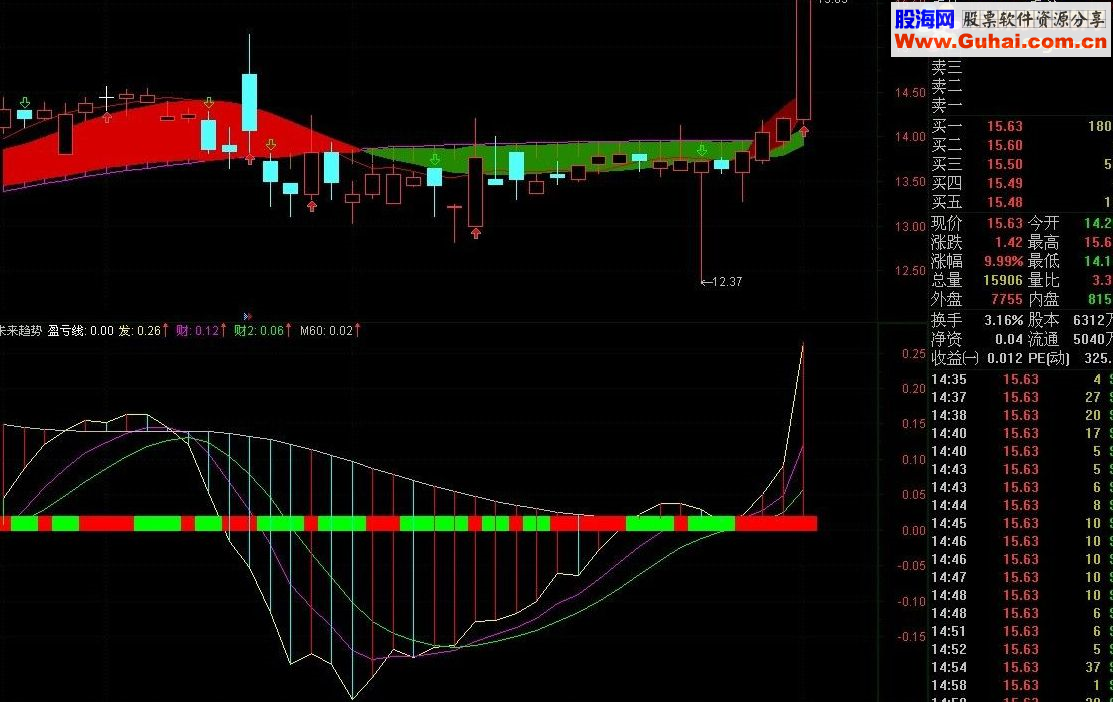Viewport: 1113px width, 702px height.
Task: Select the 14:45 trade tick row
Action: coord(1021,523)
